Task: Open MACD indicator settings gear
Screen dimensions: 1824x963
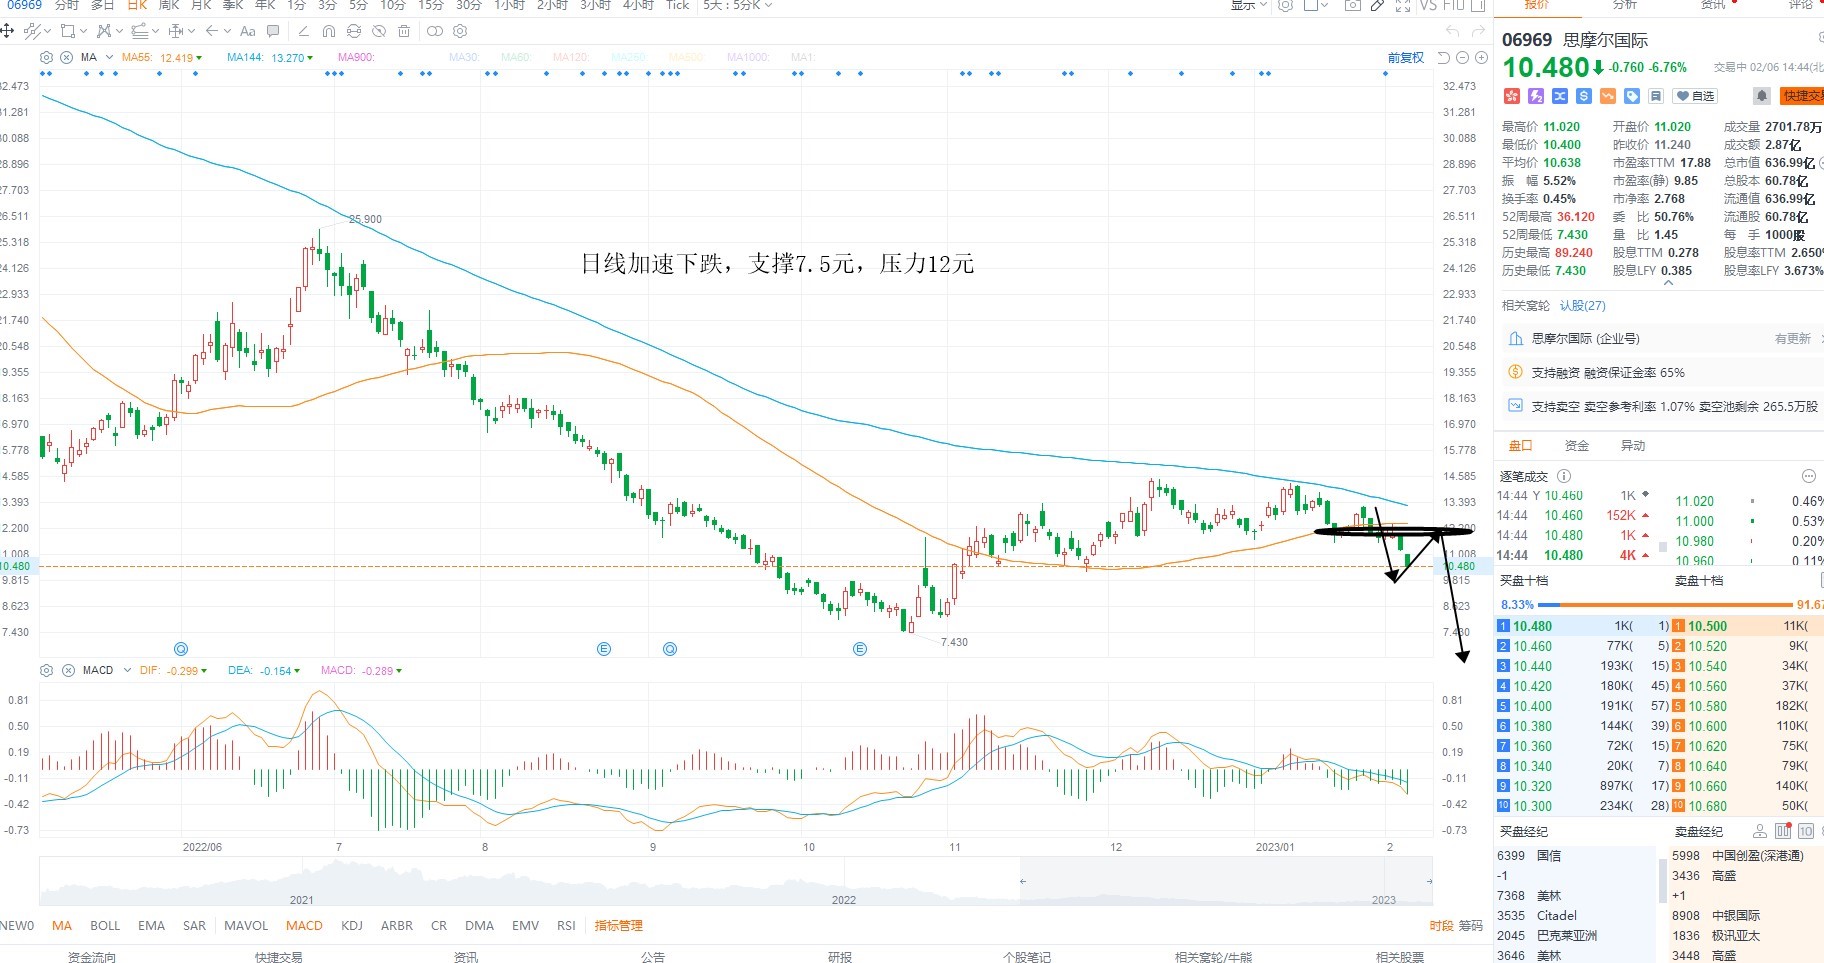Action: click(46, 670)
